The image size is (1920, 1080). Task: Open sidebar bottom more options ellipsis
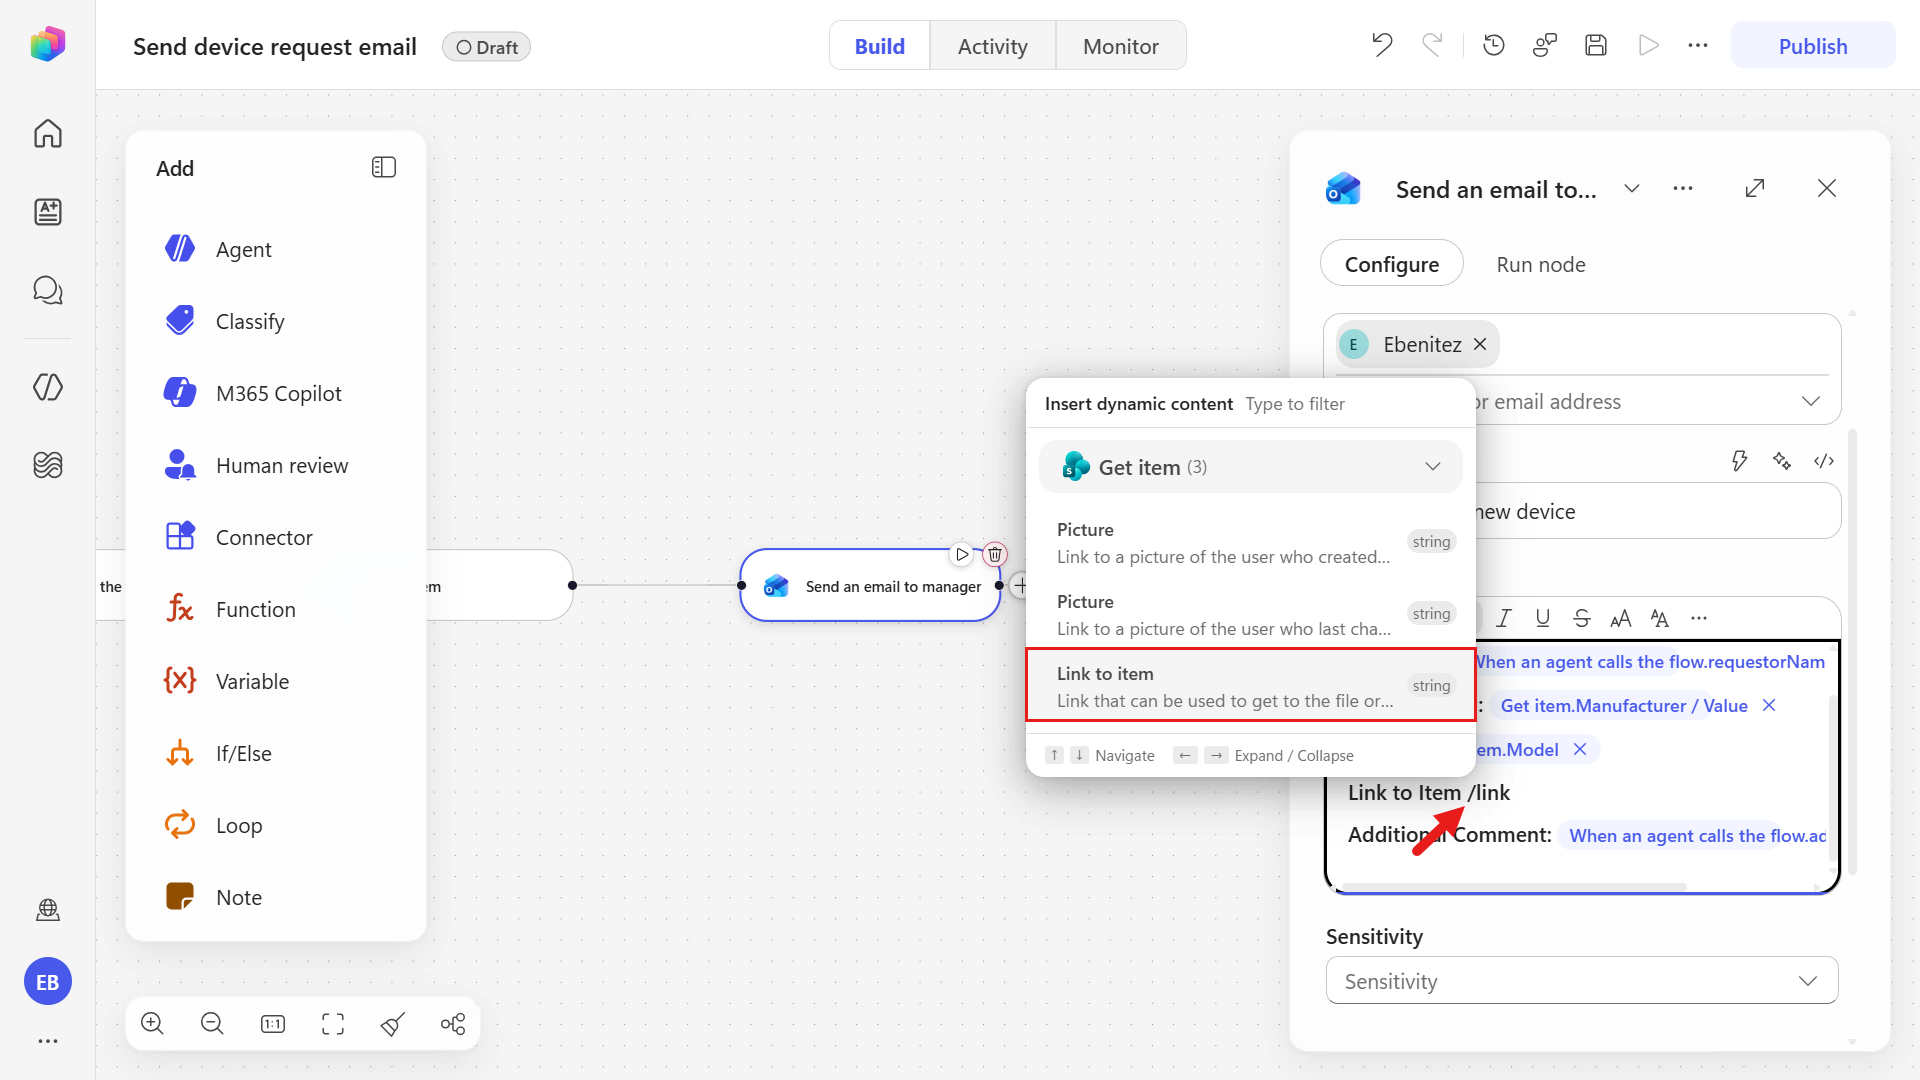(48, 1041)
